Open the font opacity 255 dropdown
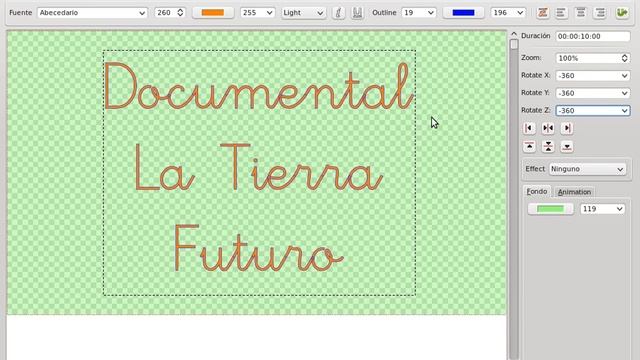Viewport: 640px width, 360px height. (x=257, y=13)
